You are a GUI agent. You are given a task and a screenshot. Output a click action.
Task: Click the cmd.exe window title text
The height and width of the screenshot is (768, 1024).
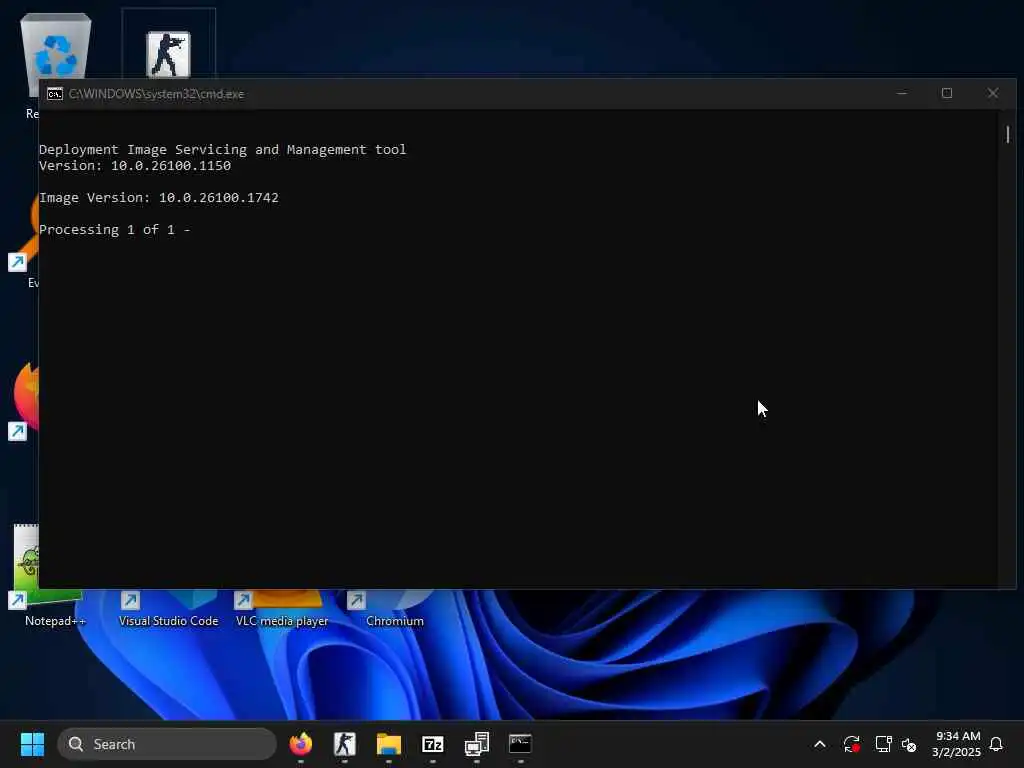156,94
